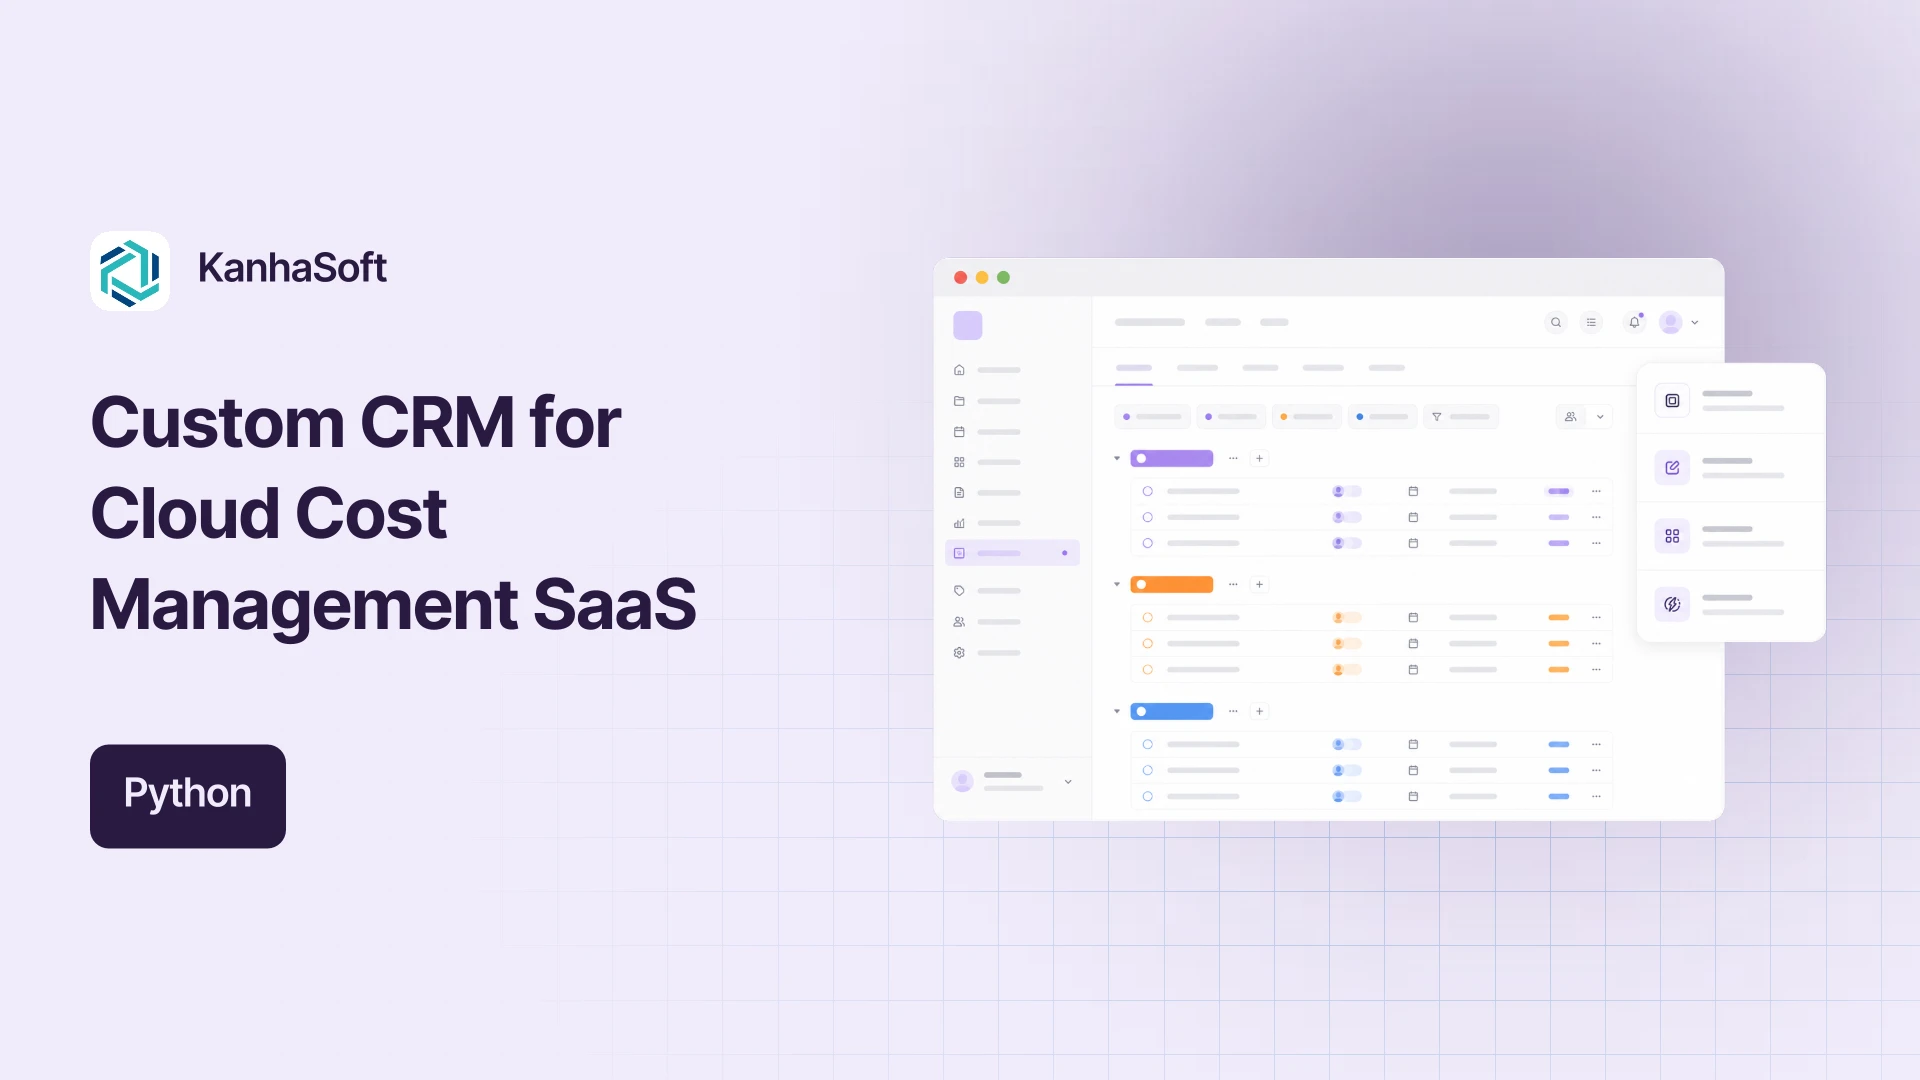Open the three-dots menu of the blue group
1920x1080 pixels.
(x=1233, y=711)
